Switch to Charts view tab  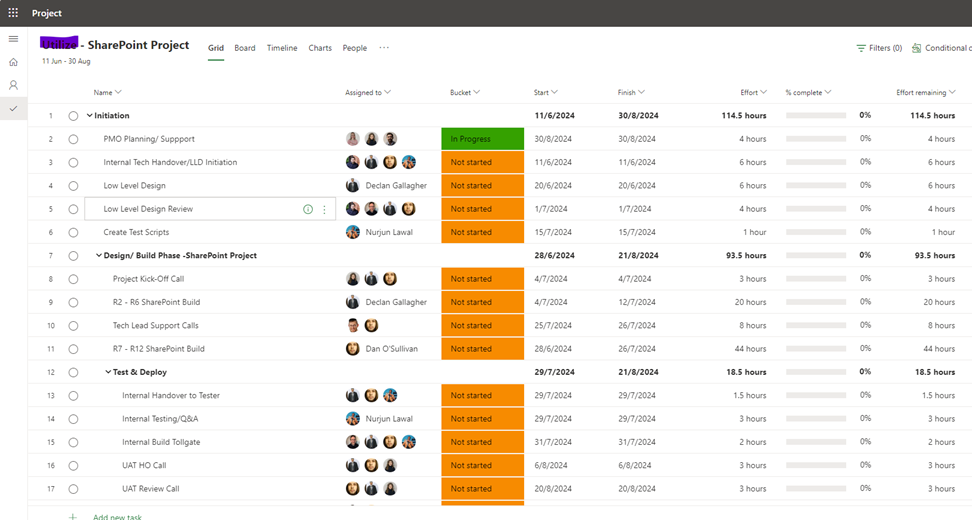point(320,48)
